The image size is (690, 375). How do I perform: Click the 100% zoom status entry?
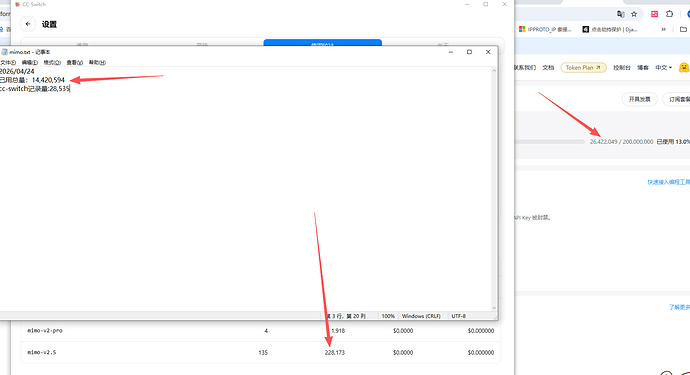[x=388, y=316]
